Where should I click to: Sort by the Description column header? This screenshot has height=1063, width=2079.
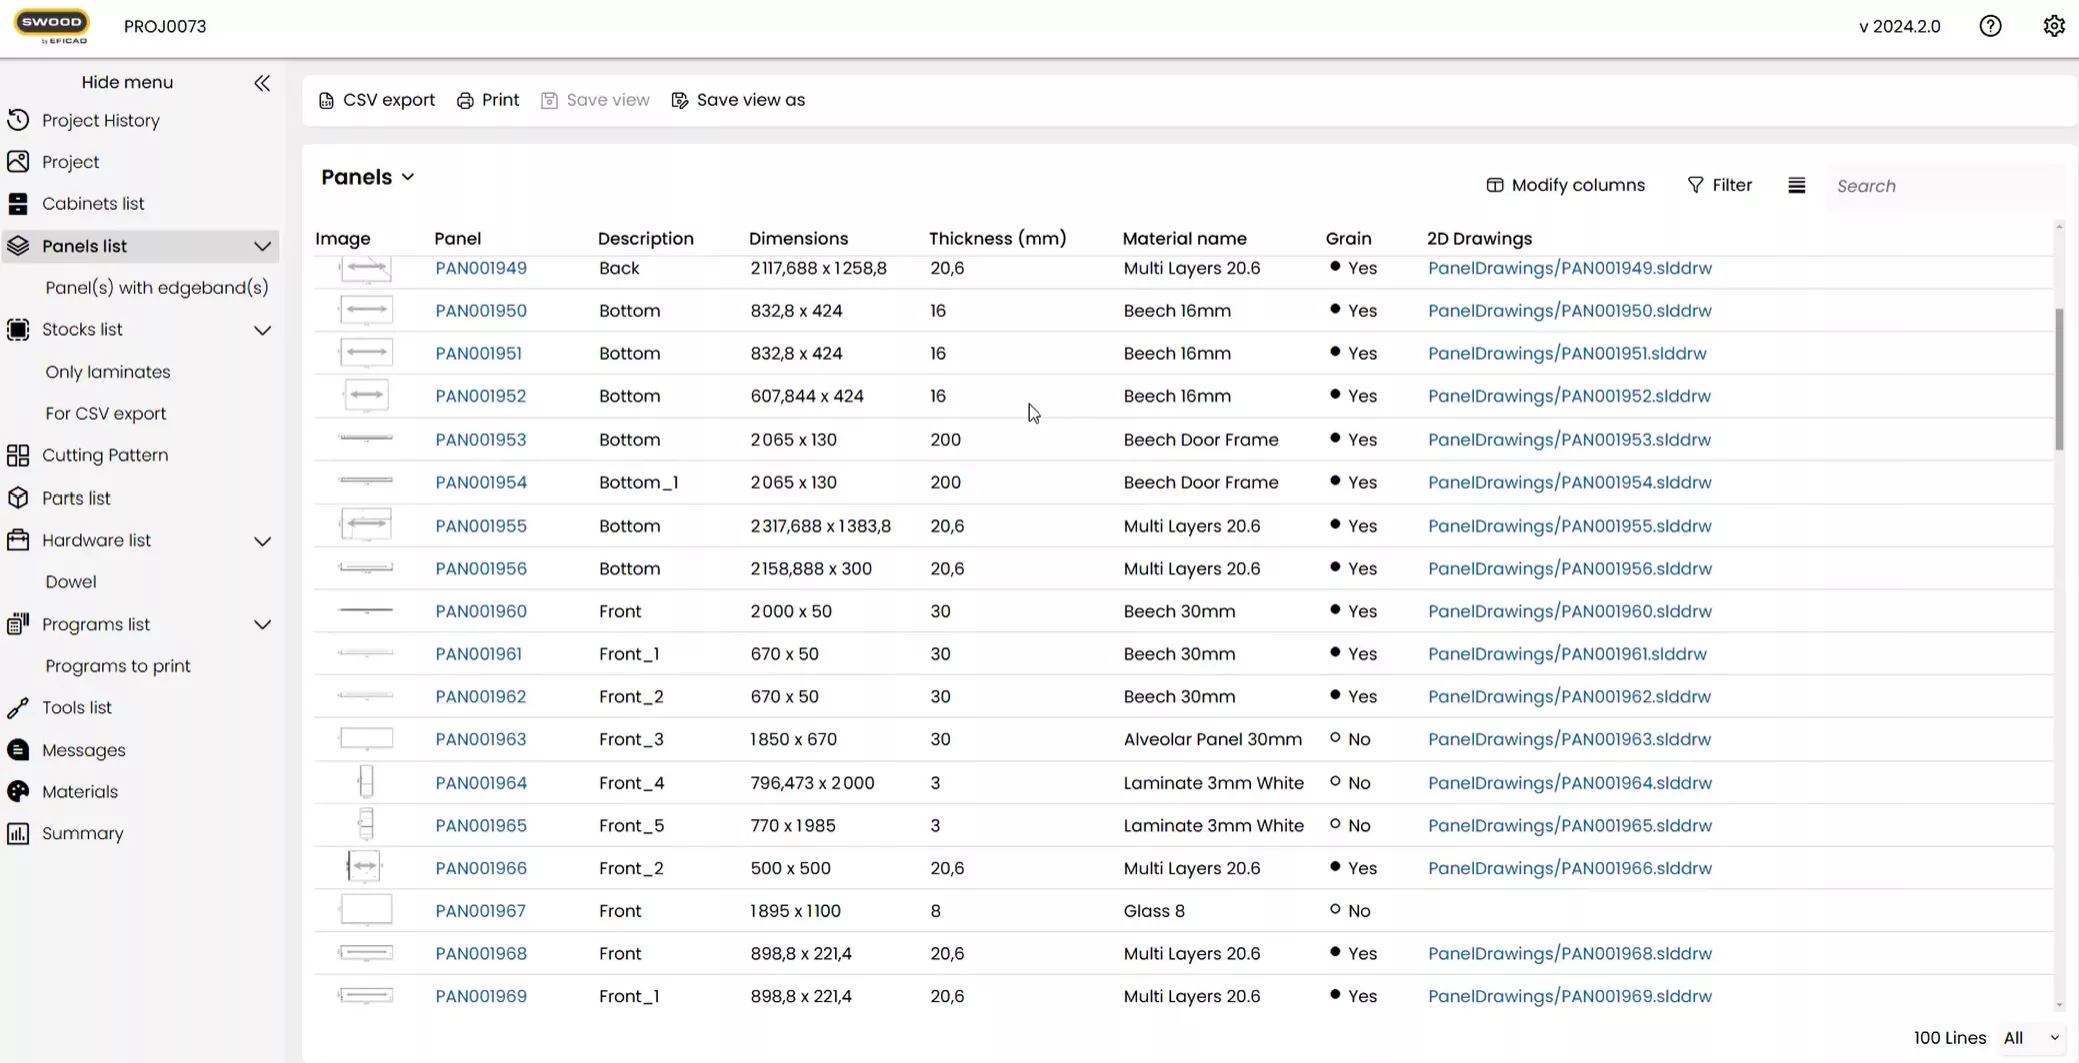point(645,239)
